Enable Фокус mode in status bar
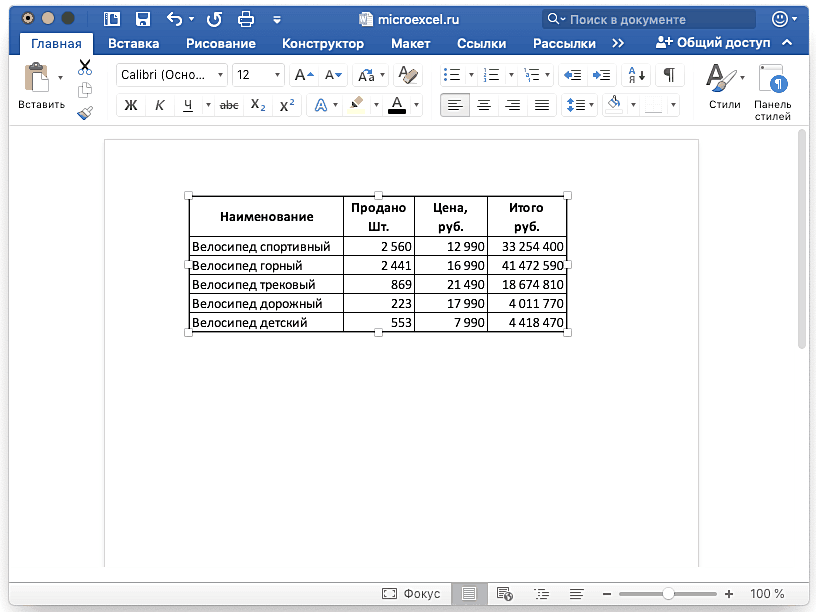The height and width of the screenshot is (612, 816). pos(411,594)
